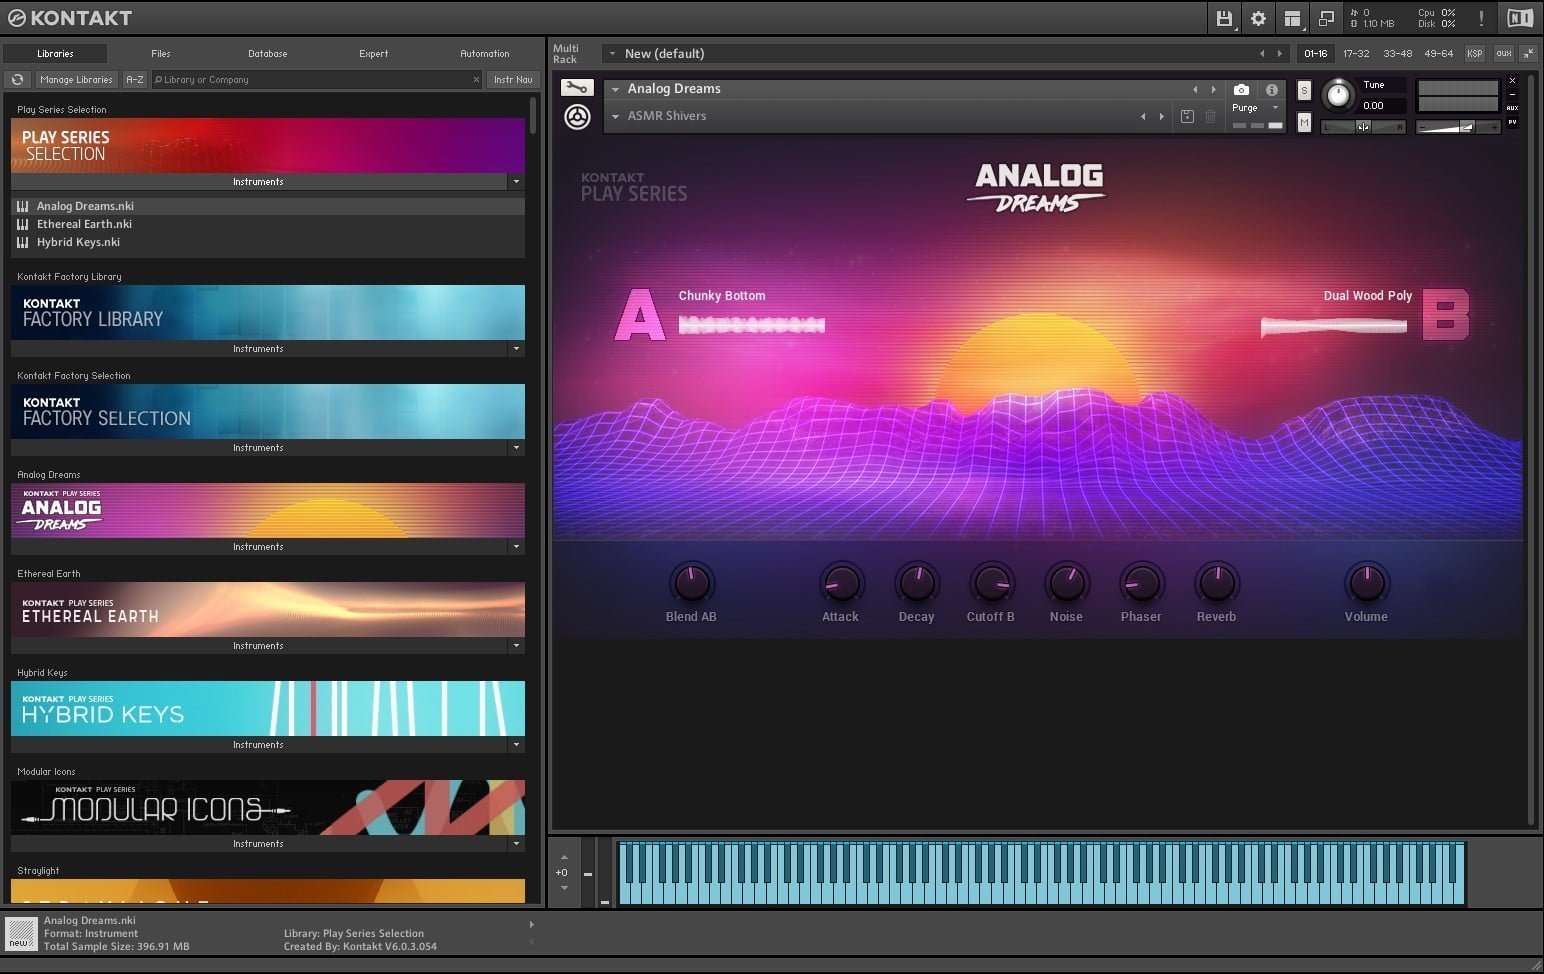Load the Ethereal Earth.nki instrument
1544x974 pixels.
[85, 224]
